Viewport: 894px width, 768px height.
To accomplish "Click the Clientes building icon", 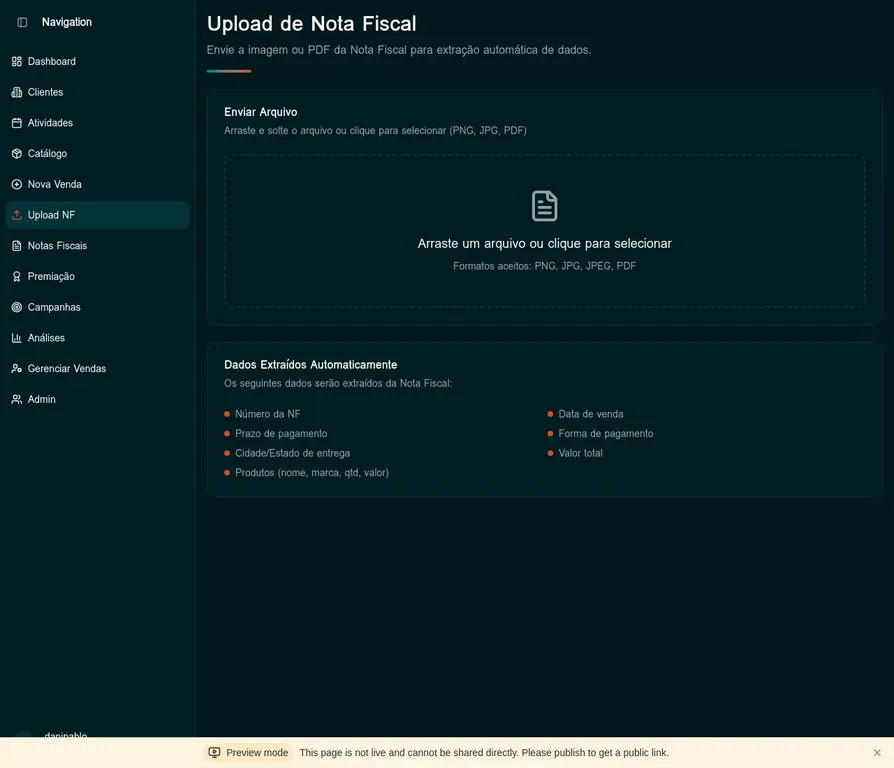I will (17, 92).
